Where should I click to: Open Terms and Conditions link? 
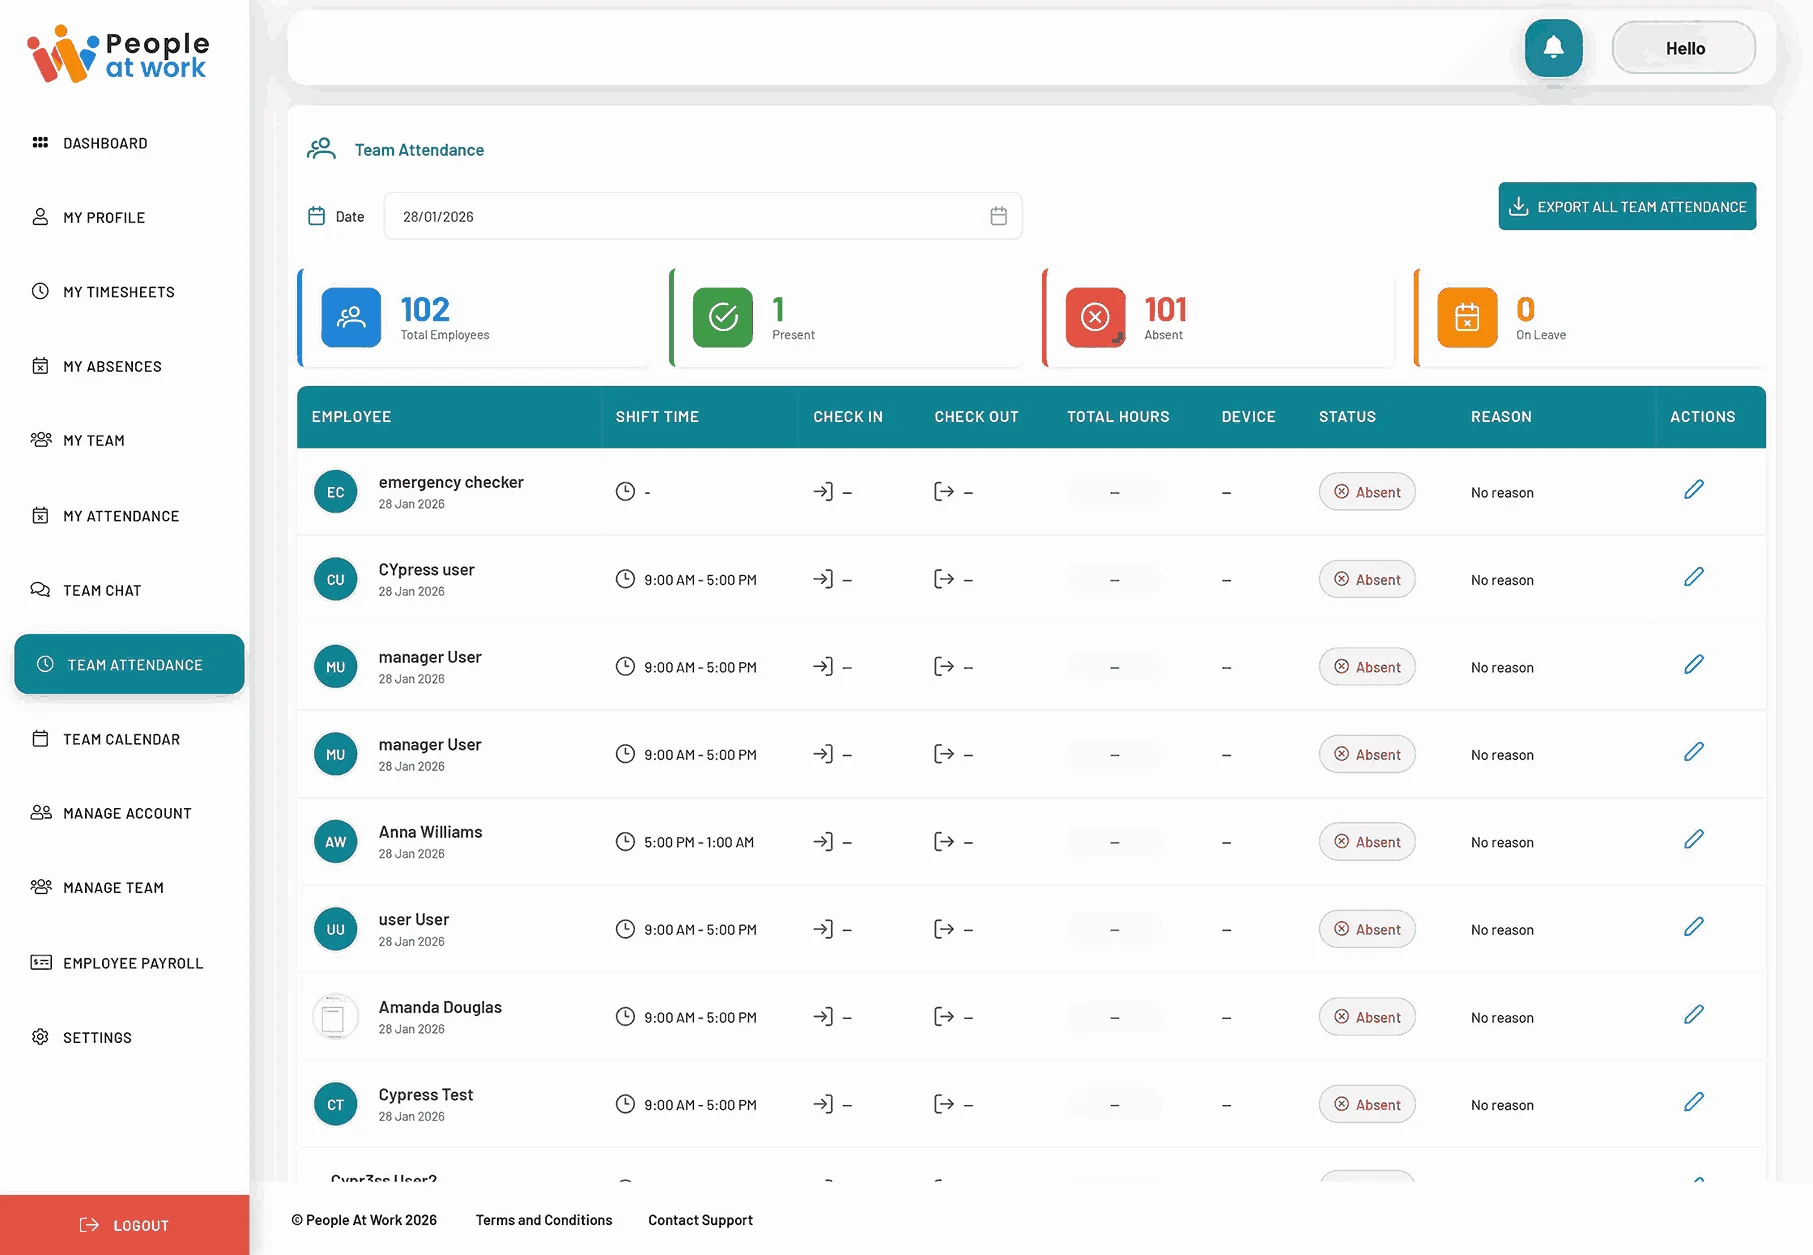(544, 1220)
